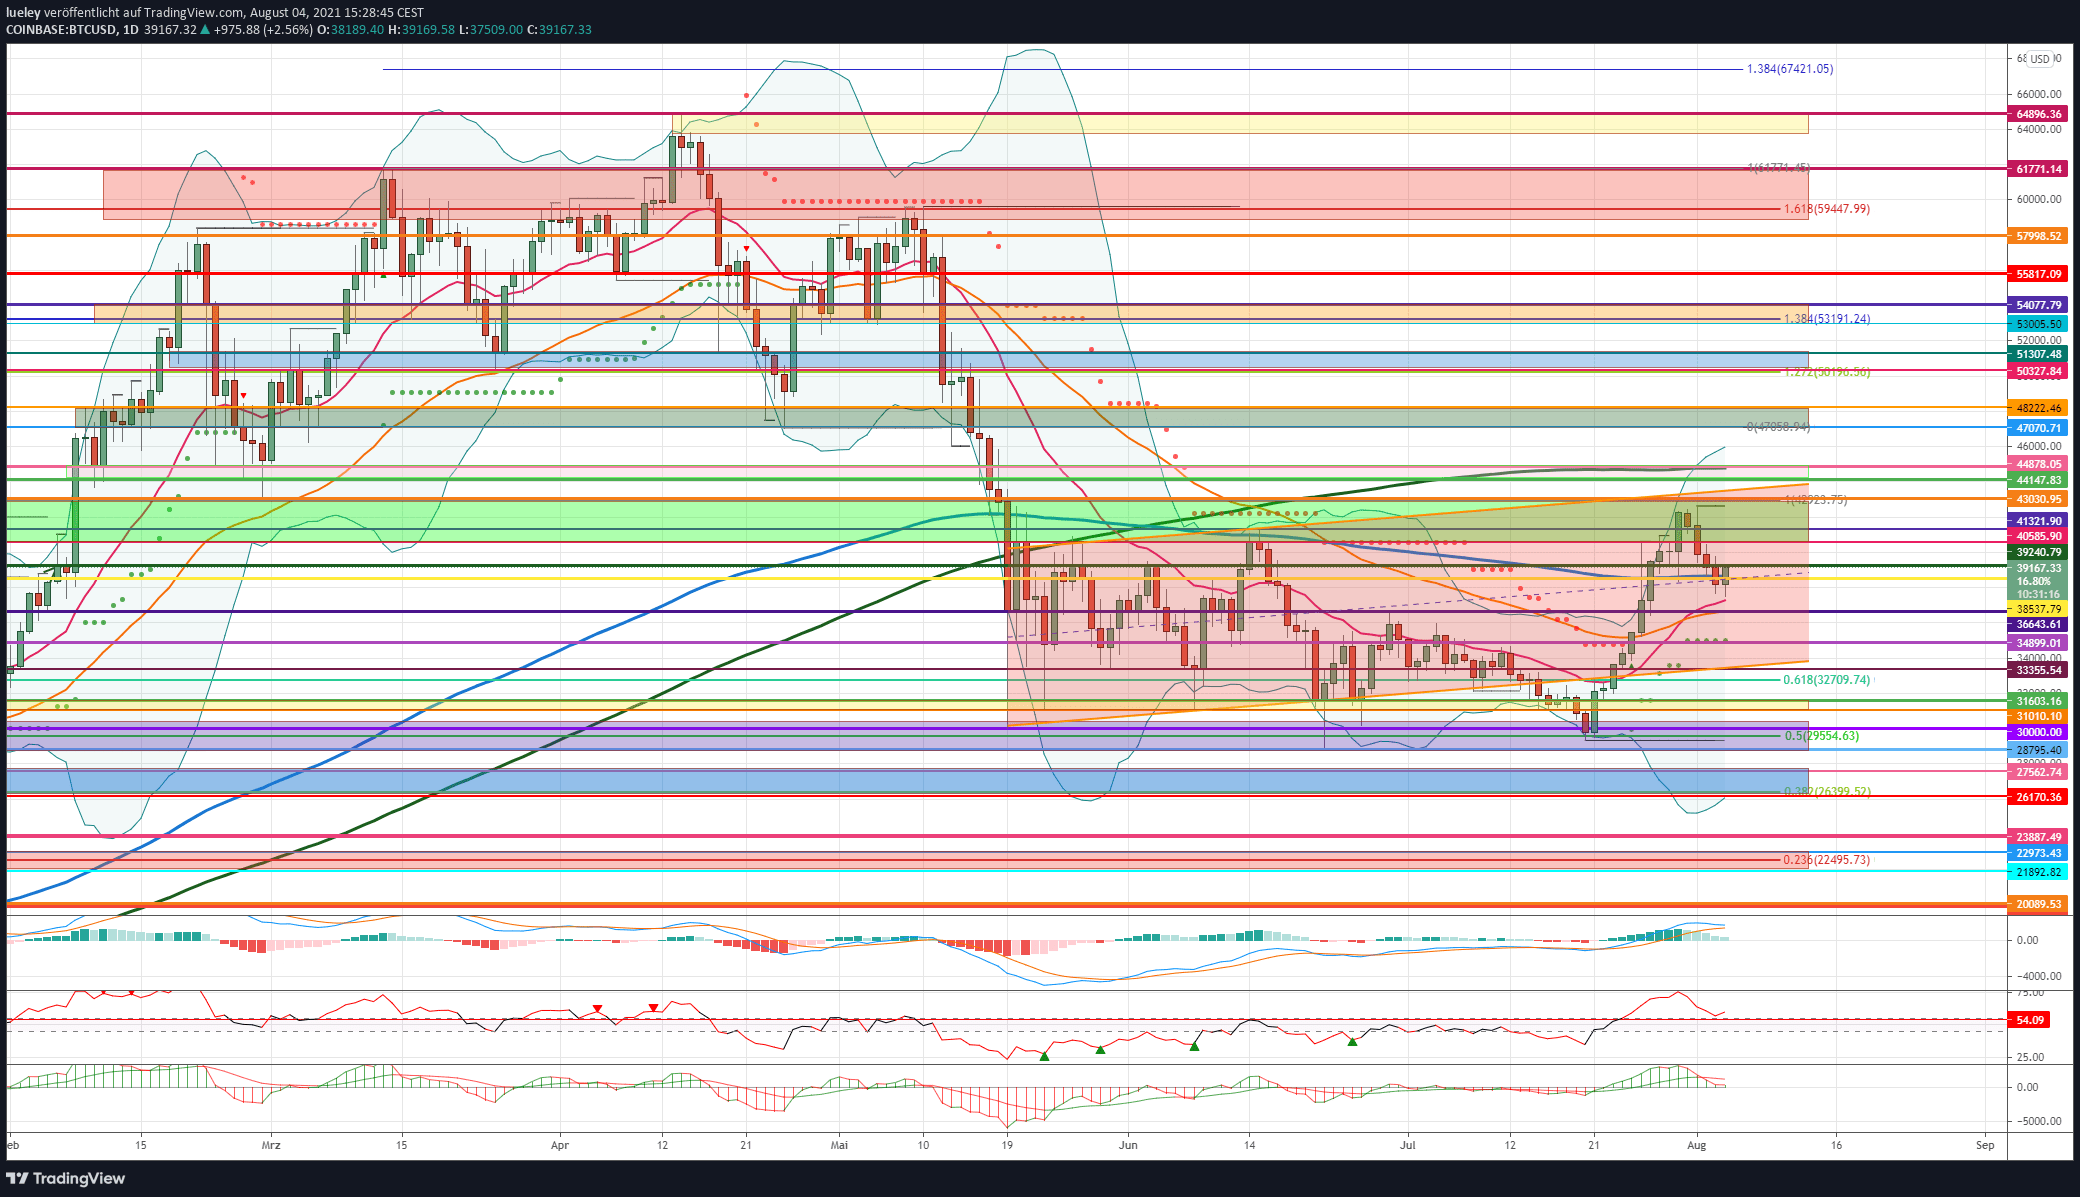
Task: Click the 23887.49 price label
Action: [x=2038, y=837]
